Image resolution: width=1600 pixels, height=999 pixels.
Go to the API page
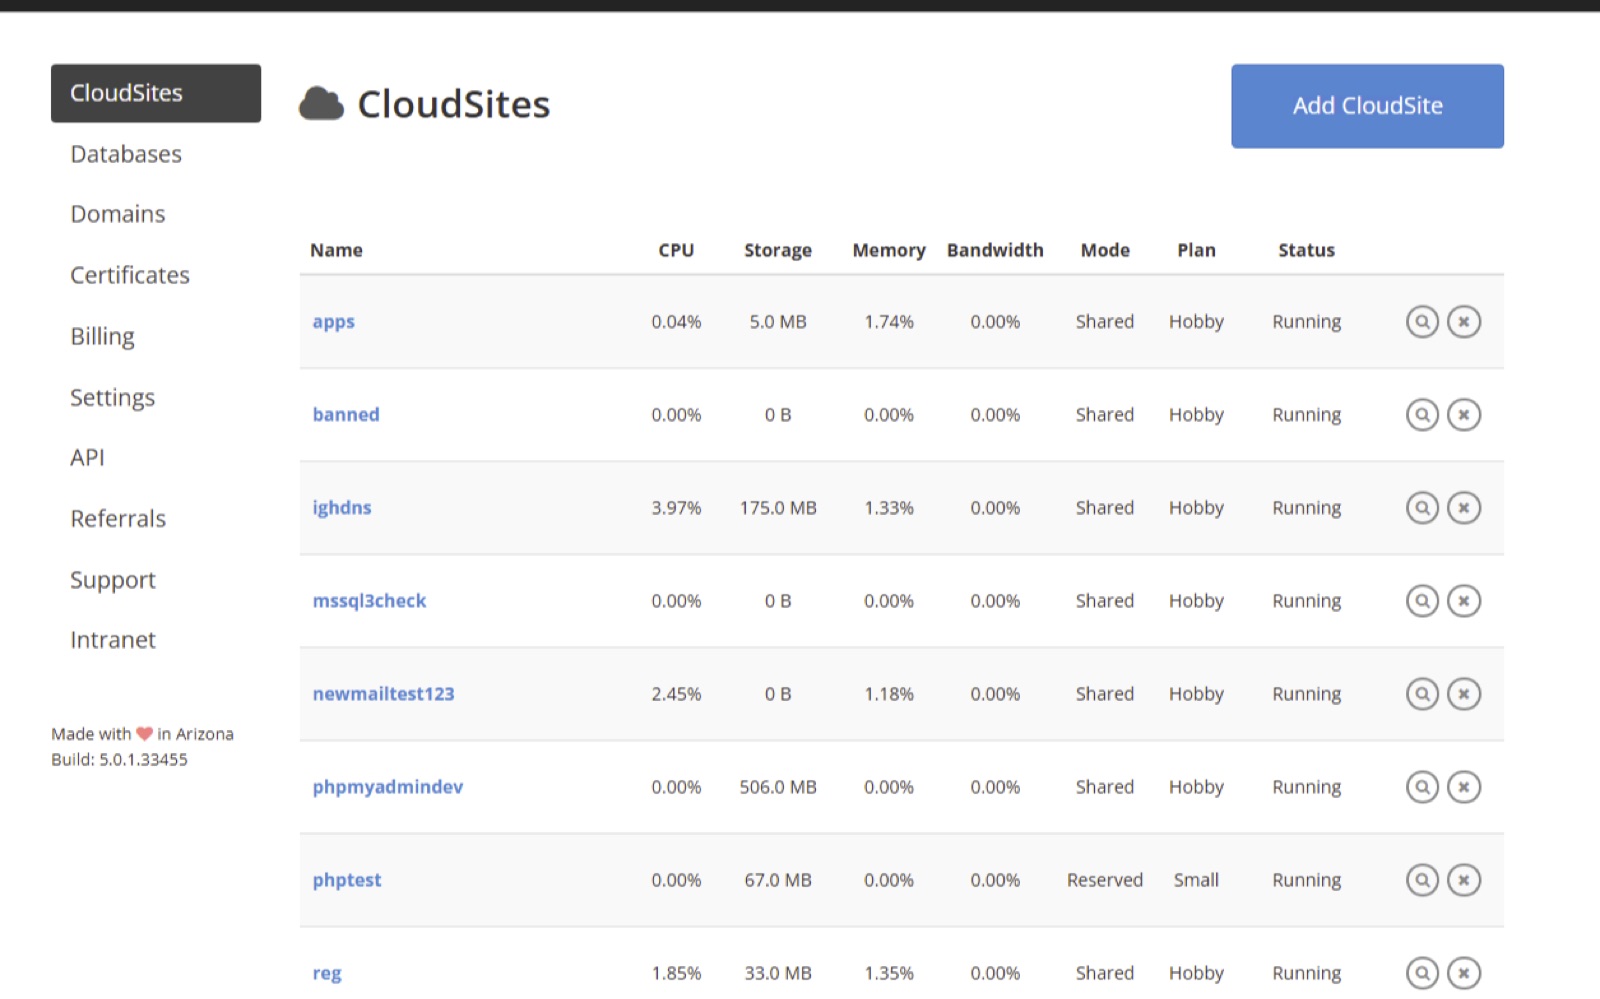[x=87, y=458]
